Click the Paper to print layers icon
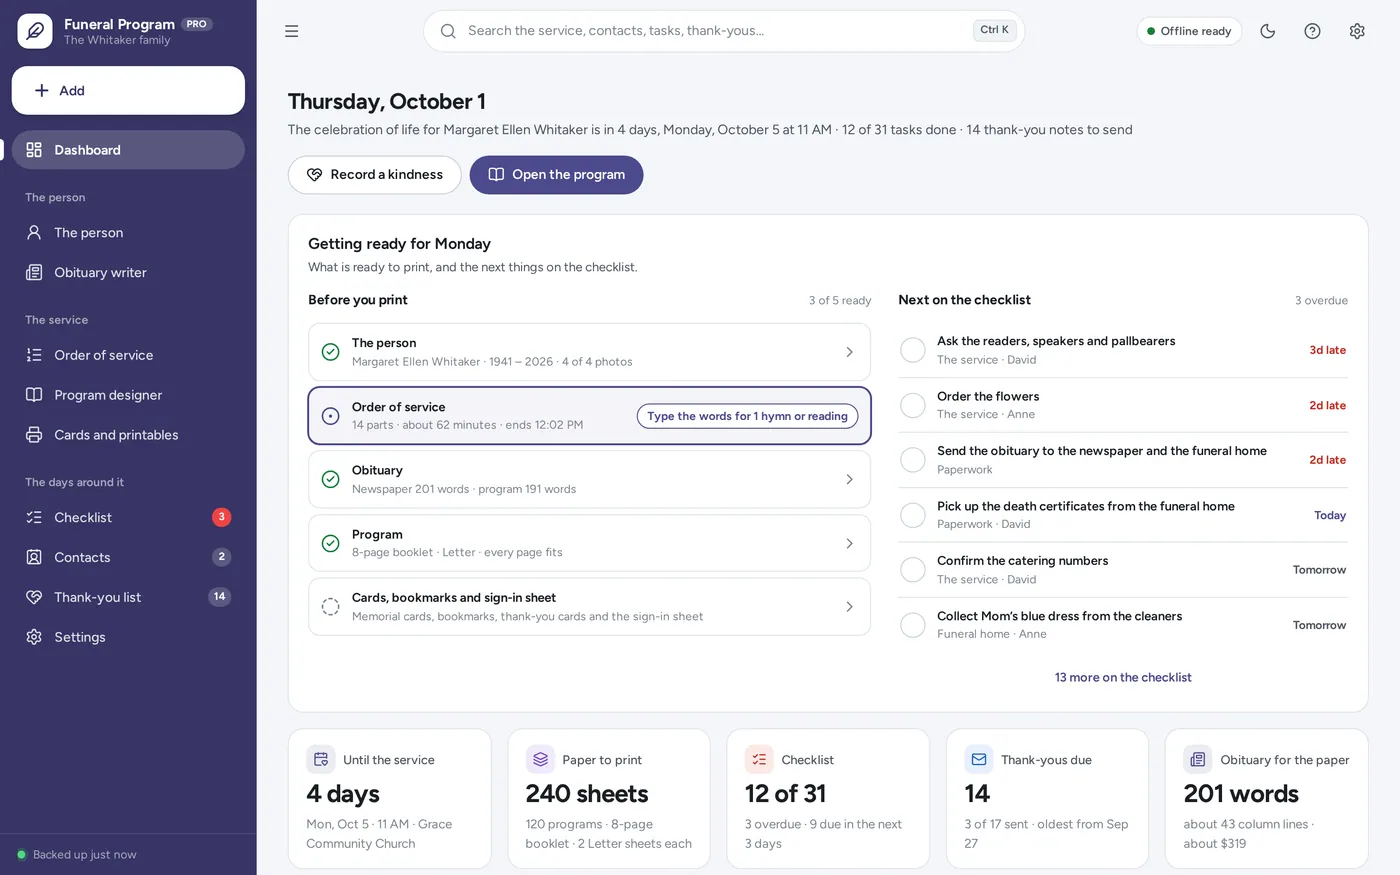1400x875 pixels. click(x=540, y=759)
